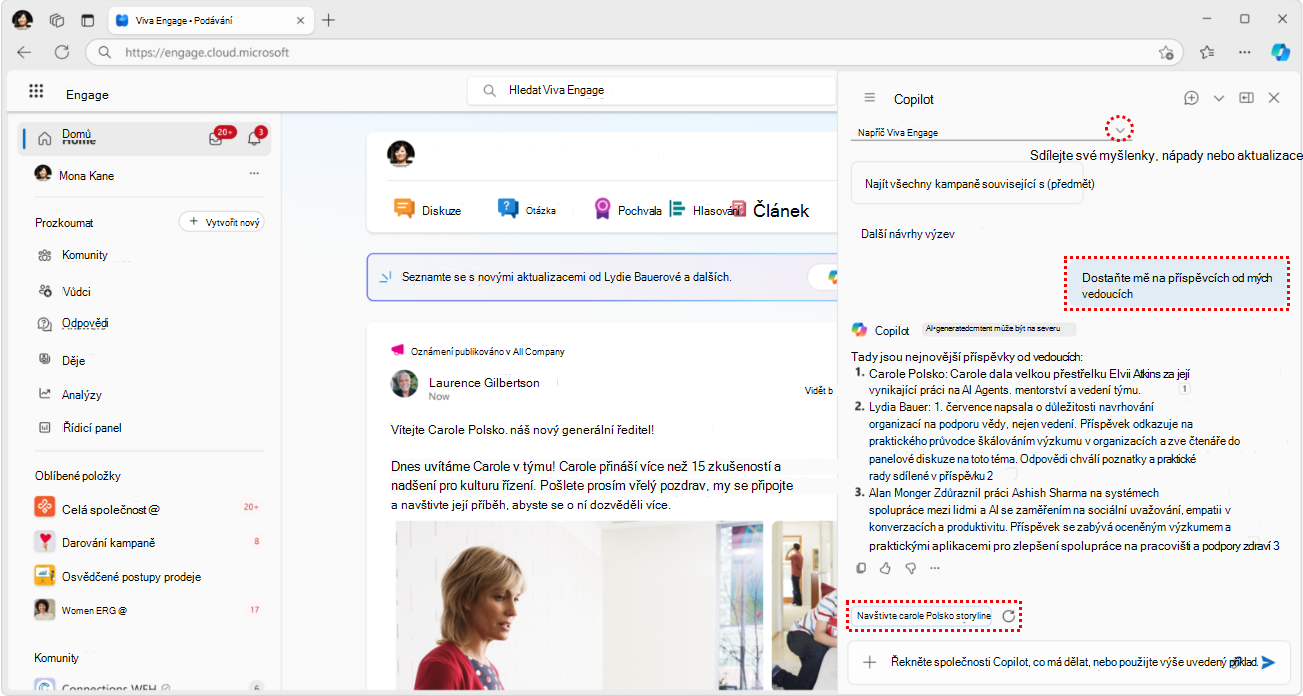Click the Navštivte carole Polsko storyline suggestion
The width and height of the screenshot is (1303, 696).
pos(924,616)
